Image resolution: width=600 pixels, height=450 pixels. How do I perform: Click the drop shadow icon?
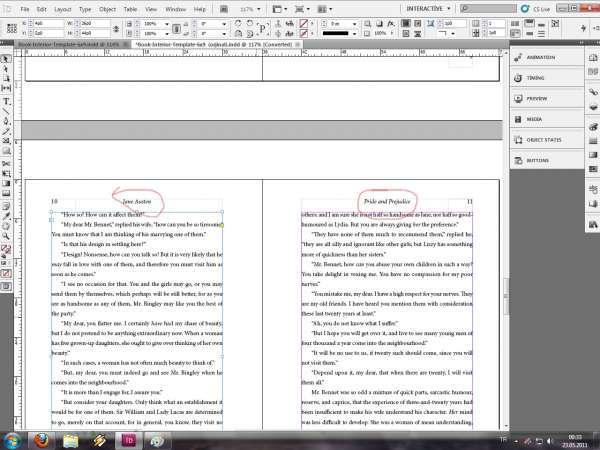[x=379, y=24]
